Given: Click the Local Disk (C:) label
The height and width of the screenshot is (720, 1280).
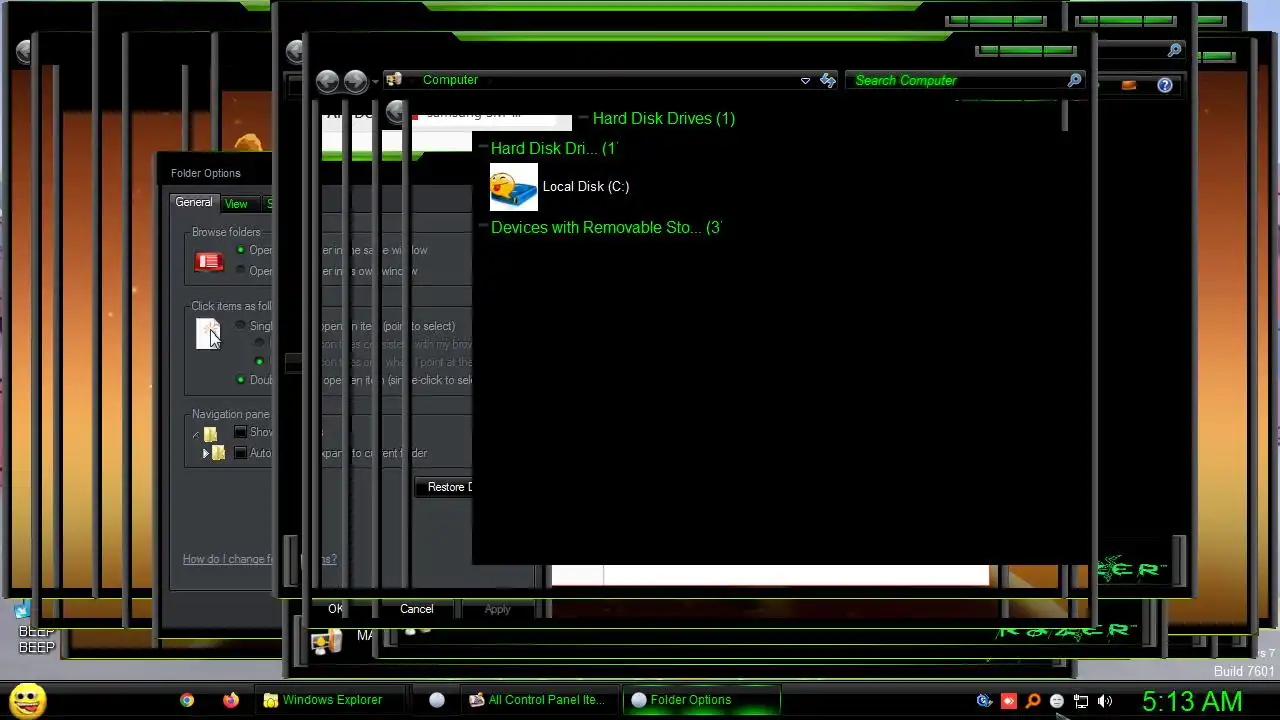Looking at the screenshot, I should [586, 186].
